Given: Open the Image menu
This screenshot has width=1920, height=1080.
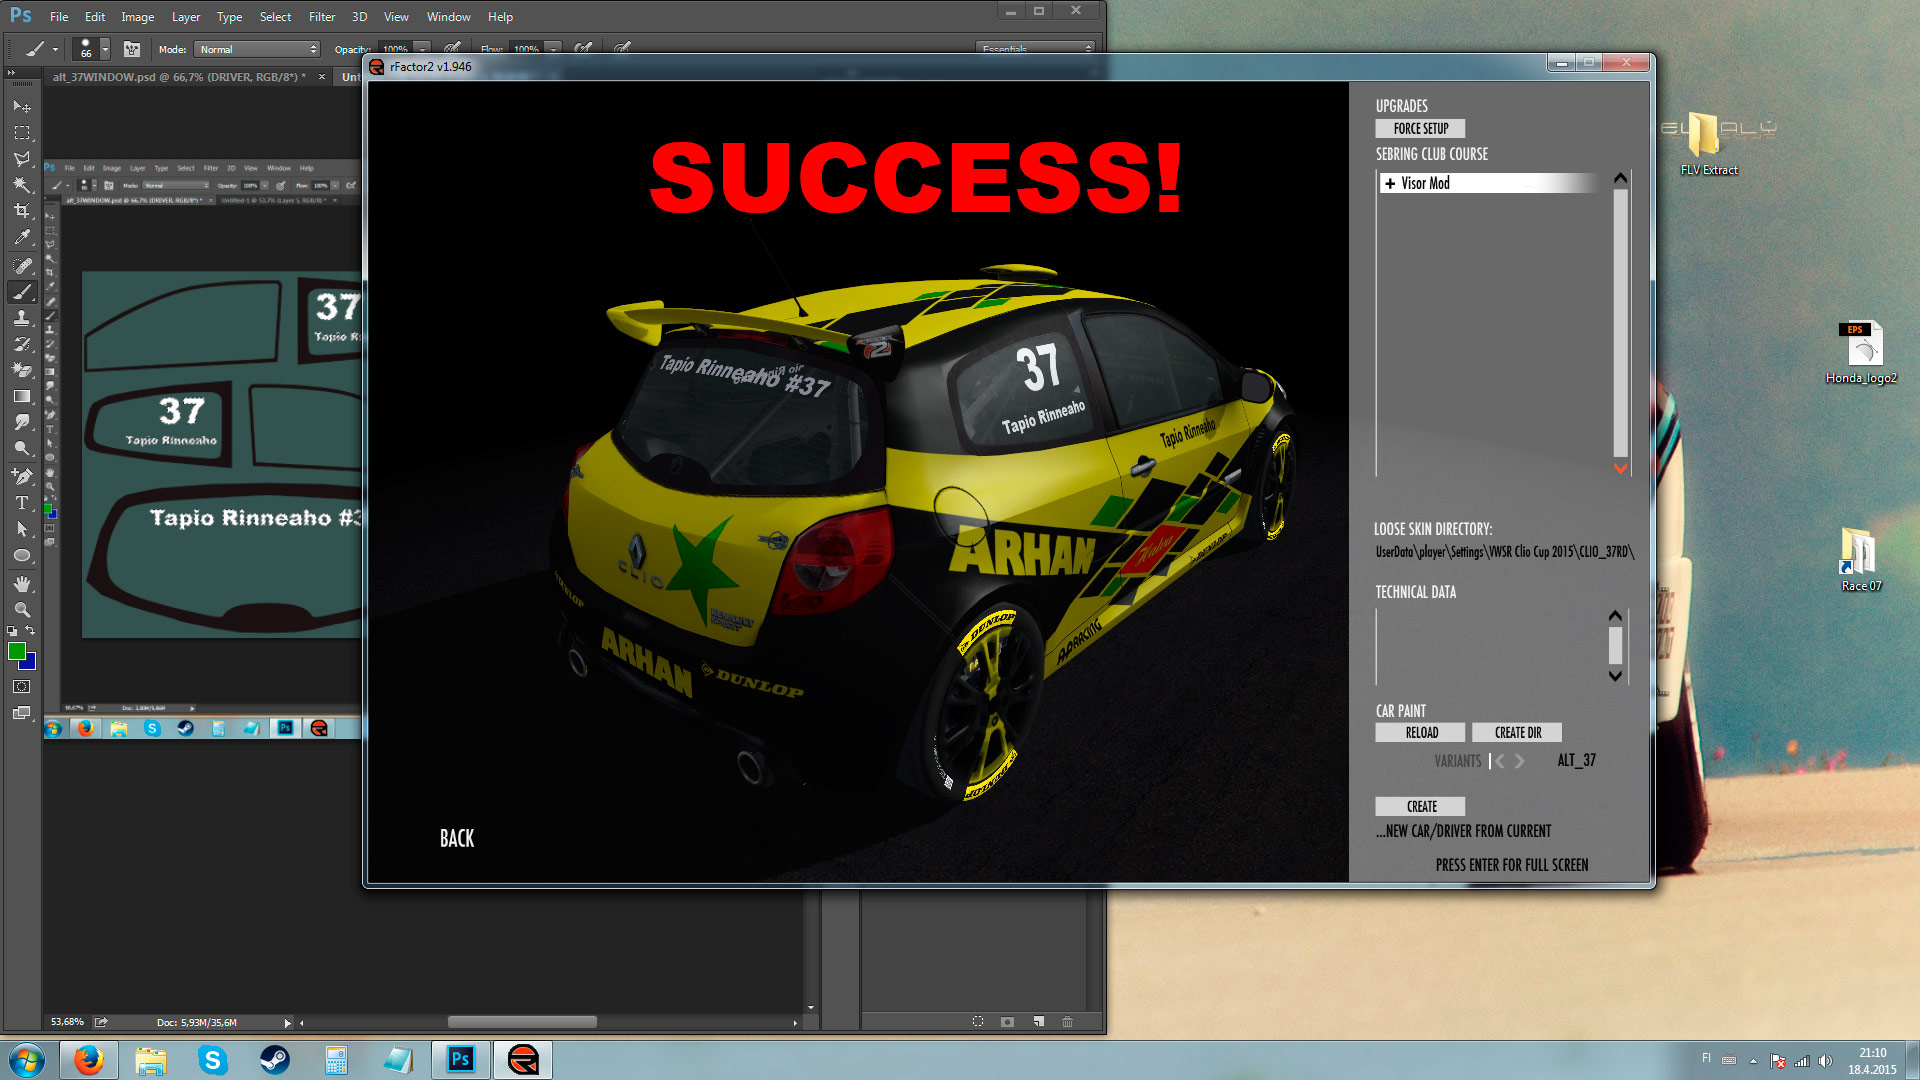Looking at the screenshot, I should (x=138, y=17).
